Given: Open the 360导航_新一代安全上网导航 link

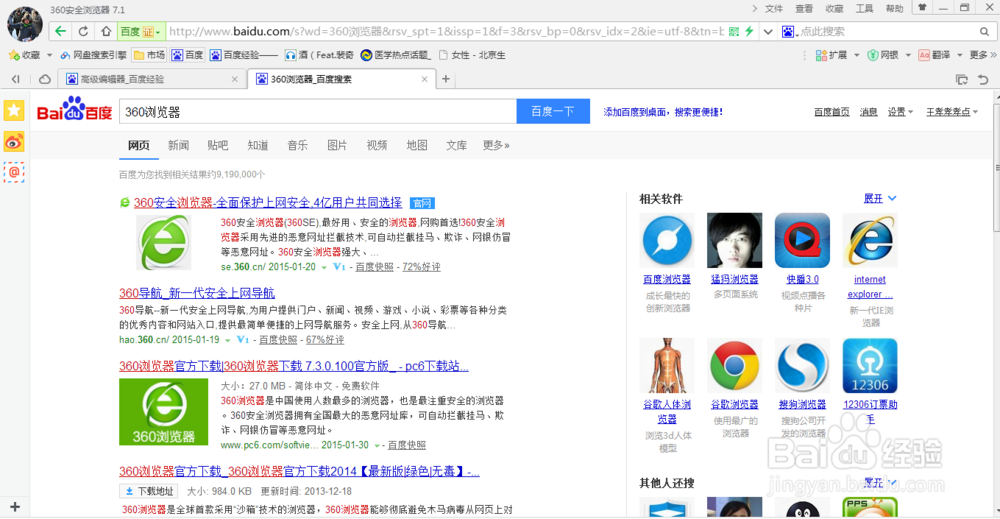Looking at the screenshot, I should tap(196, 293).
